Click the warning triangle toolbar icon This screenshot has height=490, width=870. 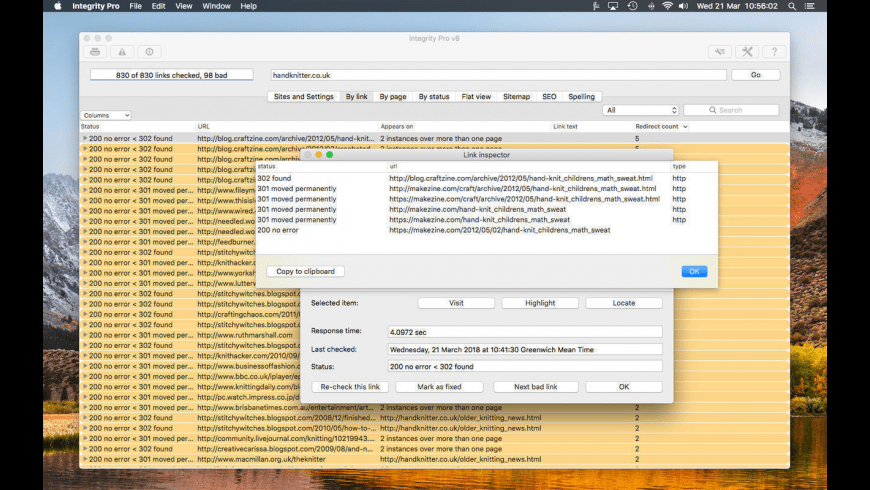122,52
